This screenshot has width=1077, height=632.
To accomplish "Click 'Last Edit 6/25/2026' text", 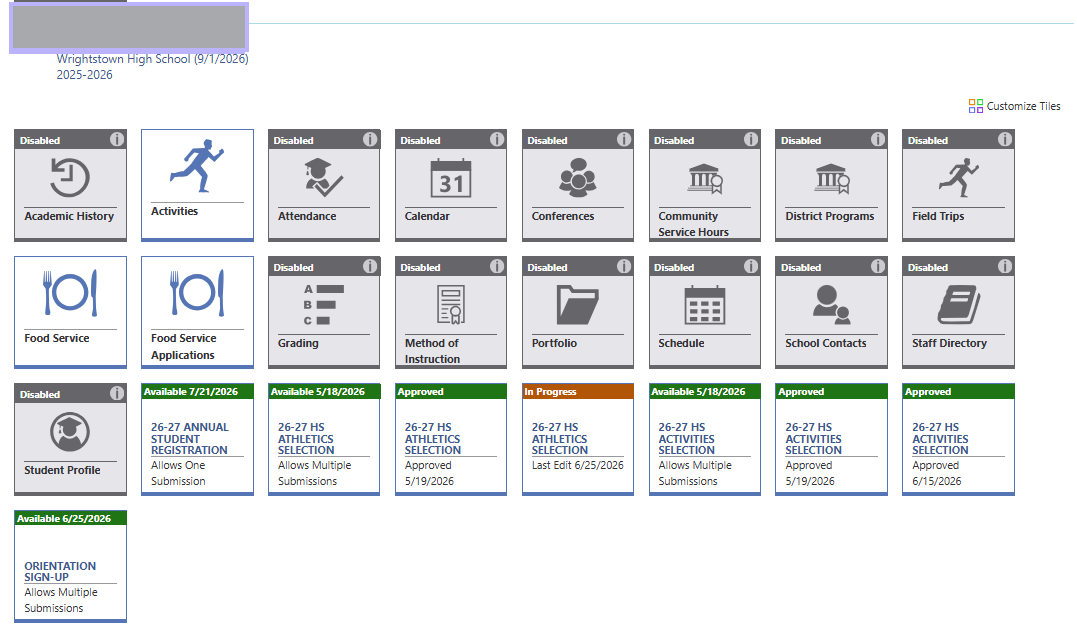I will (x=578, y=465).
